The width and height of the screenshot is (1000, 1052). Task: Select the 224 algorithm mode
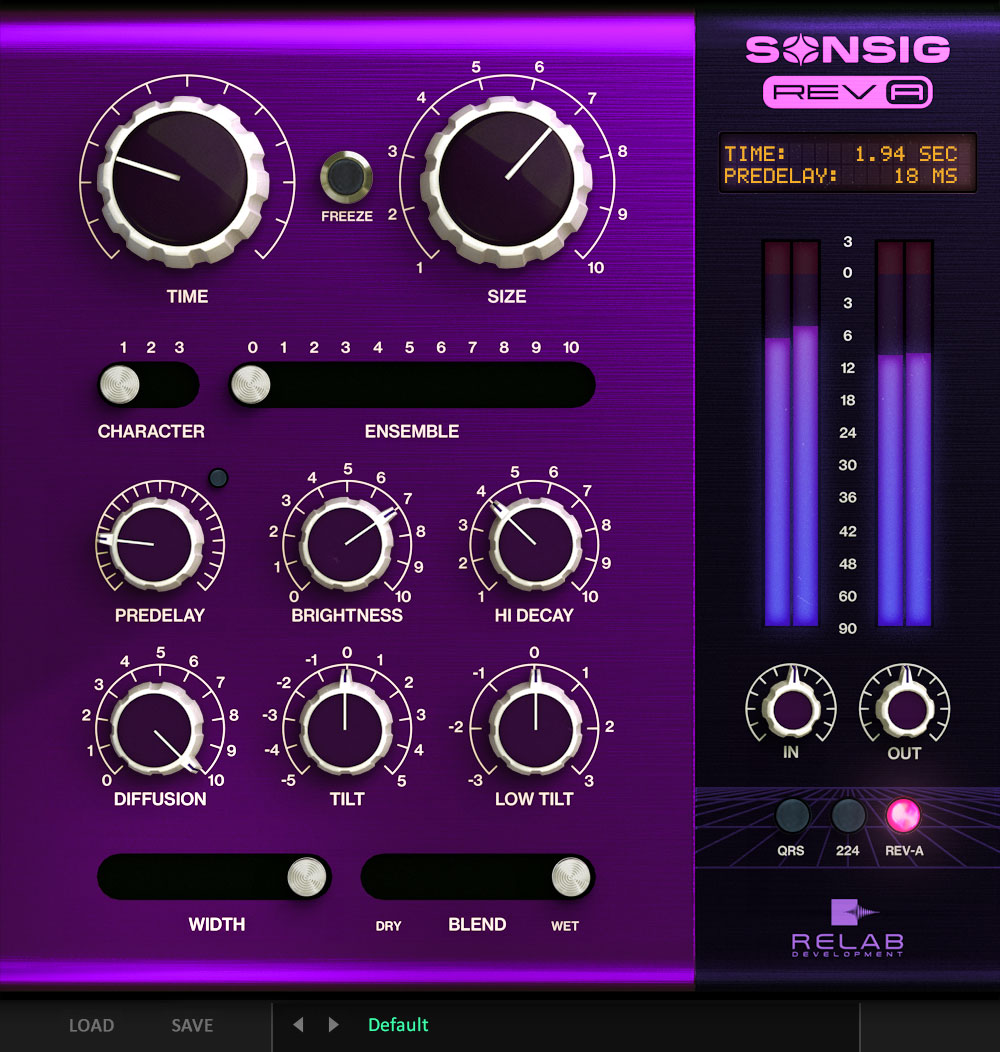tap(848, 818)
